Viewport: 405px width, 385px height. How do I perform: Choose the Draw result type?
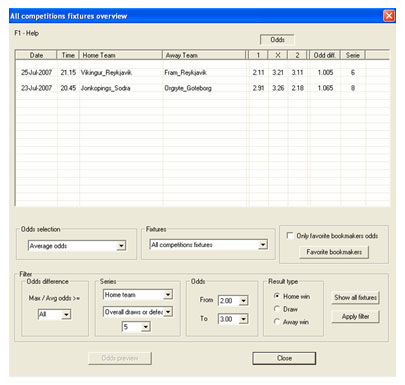[276, 309]
